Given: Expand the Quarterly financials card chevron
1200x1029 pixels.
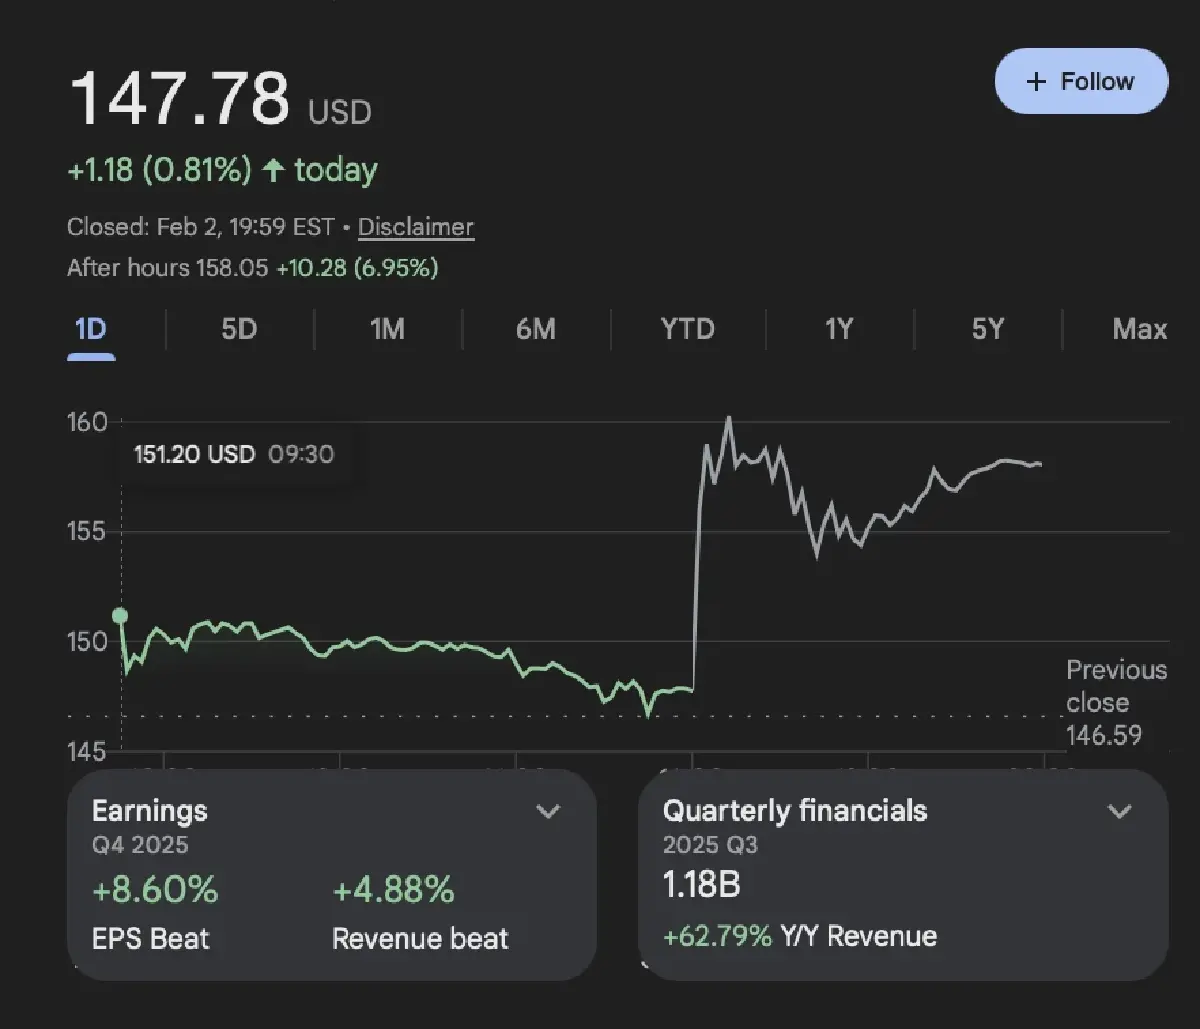Looking at the screenshot, I should 1118,811.
